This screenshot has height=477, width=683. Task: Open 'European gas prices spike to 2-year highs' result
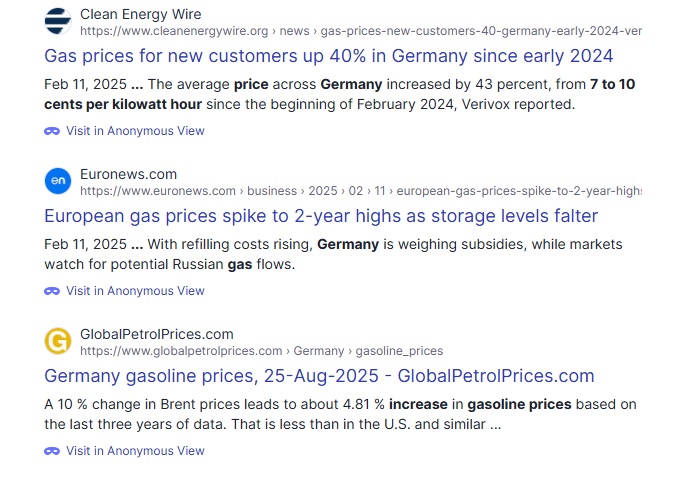click(321, 216)
